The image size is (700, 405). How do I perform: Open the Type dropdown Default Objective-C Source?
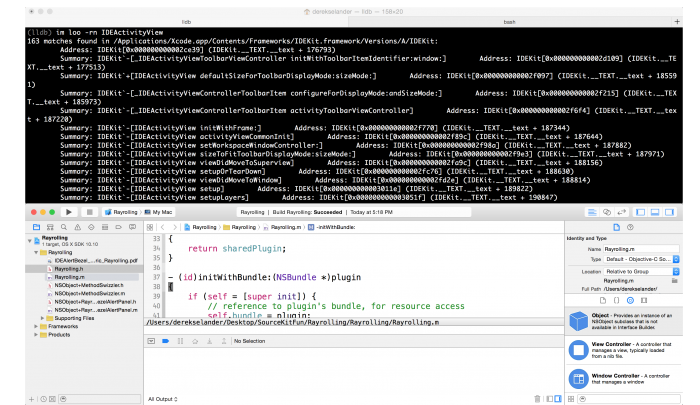click(641, 259)
